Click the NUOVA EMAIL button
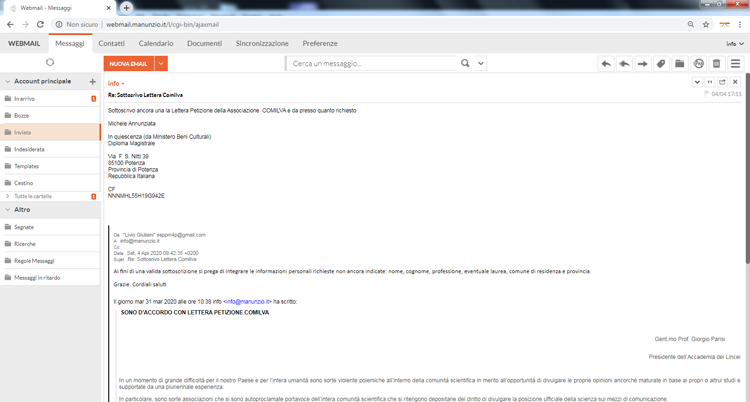Image resolution: width=750 pixels, height=402 pixels. pos(129,64)
